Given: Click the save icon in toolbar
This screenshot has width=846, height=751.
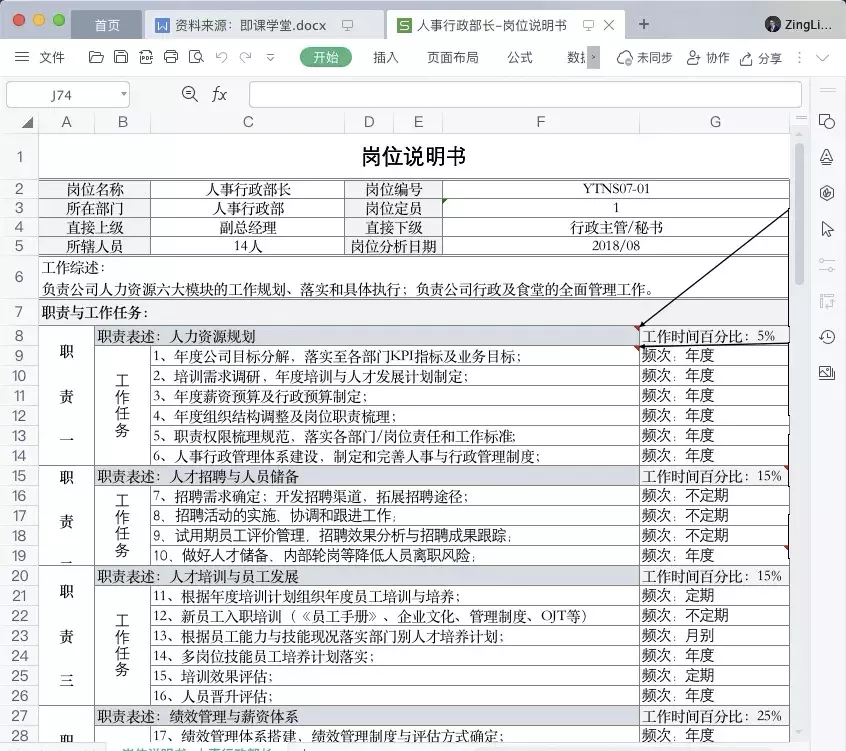Looking at the screenshot, I should [121, 58].
